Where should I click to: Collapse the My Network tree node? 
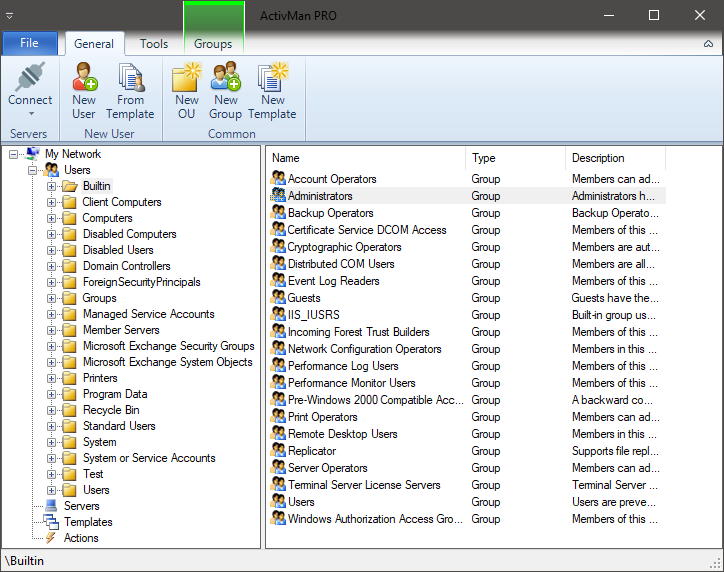coord(13,154)
